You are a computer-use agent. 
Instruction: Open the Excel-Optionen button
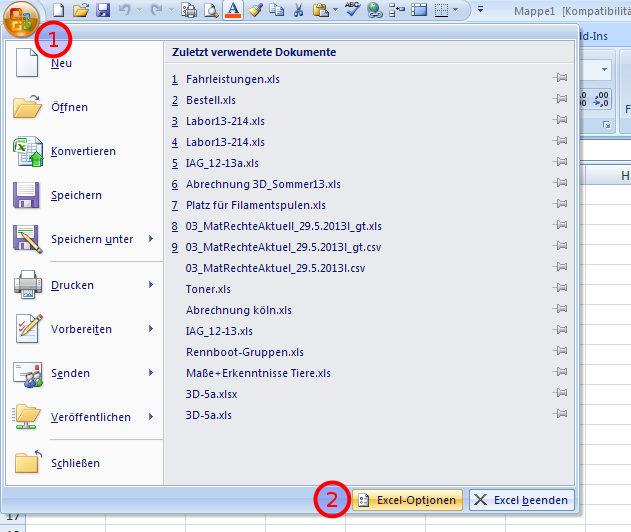click(407, 500)
